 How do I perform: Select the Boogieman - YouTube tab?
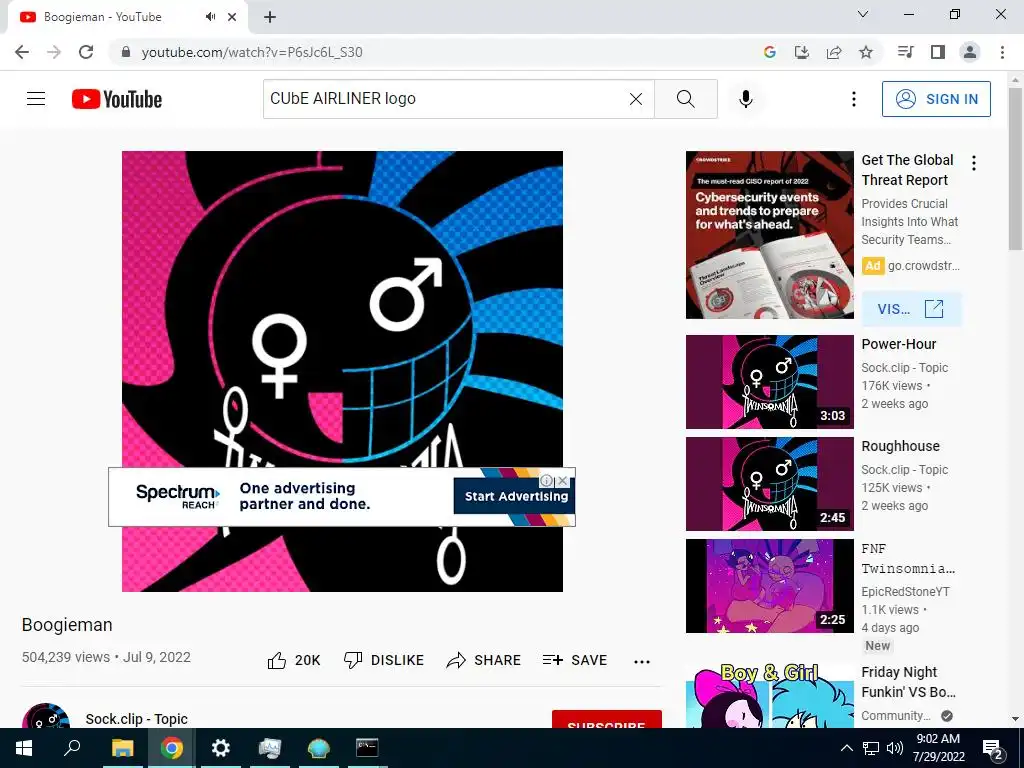(x=127, y=17)
